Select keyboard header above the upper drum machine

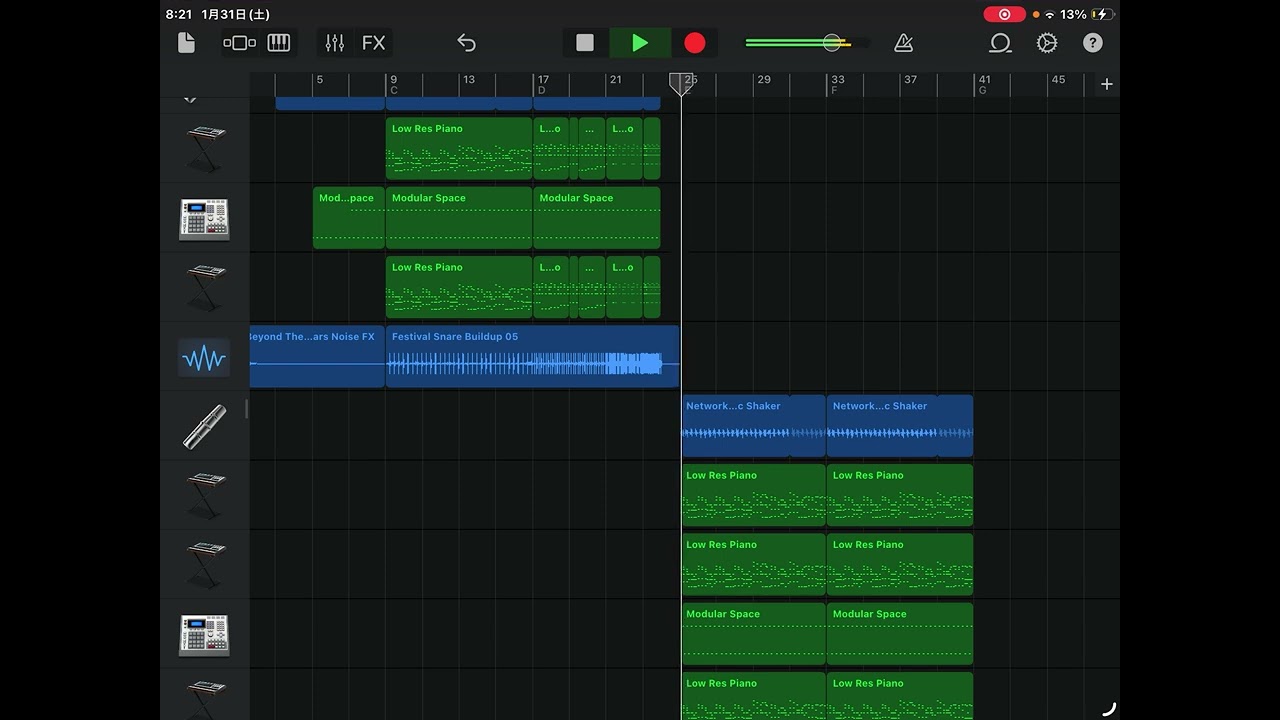[204, 149]
